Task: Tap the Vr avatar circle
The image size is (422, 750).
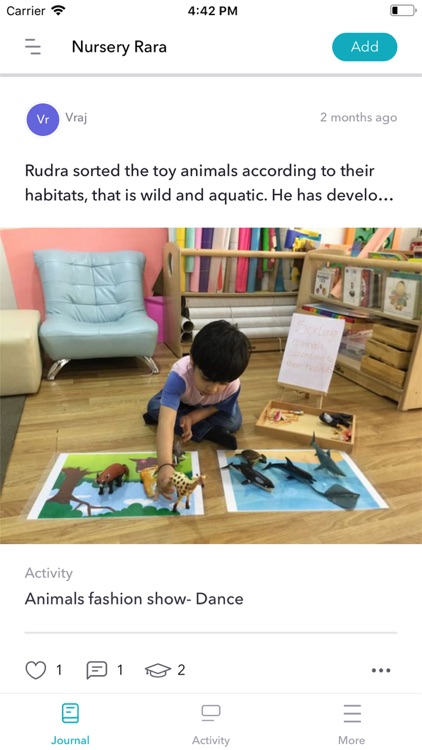Action: (x=43, y=120)
